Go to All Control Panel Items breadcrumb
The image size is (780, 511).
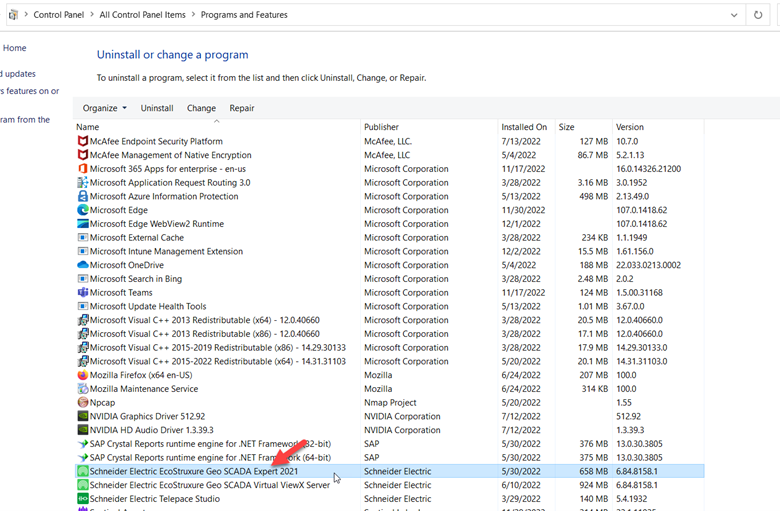point(142,15)
